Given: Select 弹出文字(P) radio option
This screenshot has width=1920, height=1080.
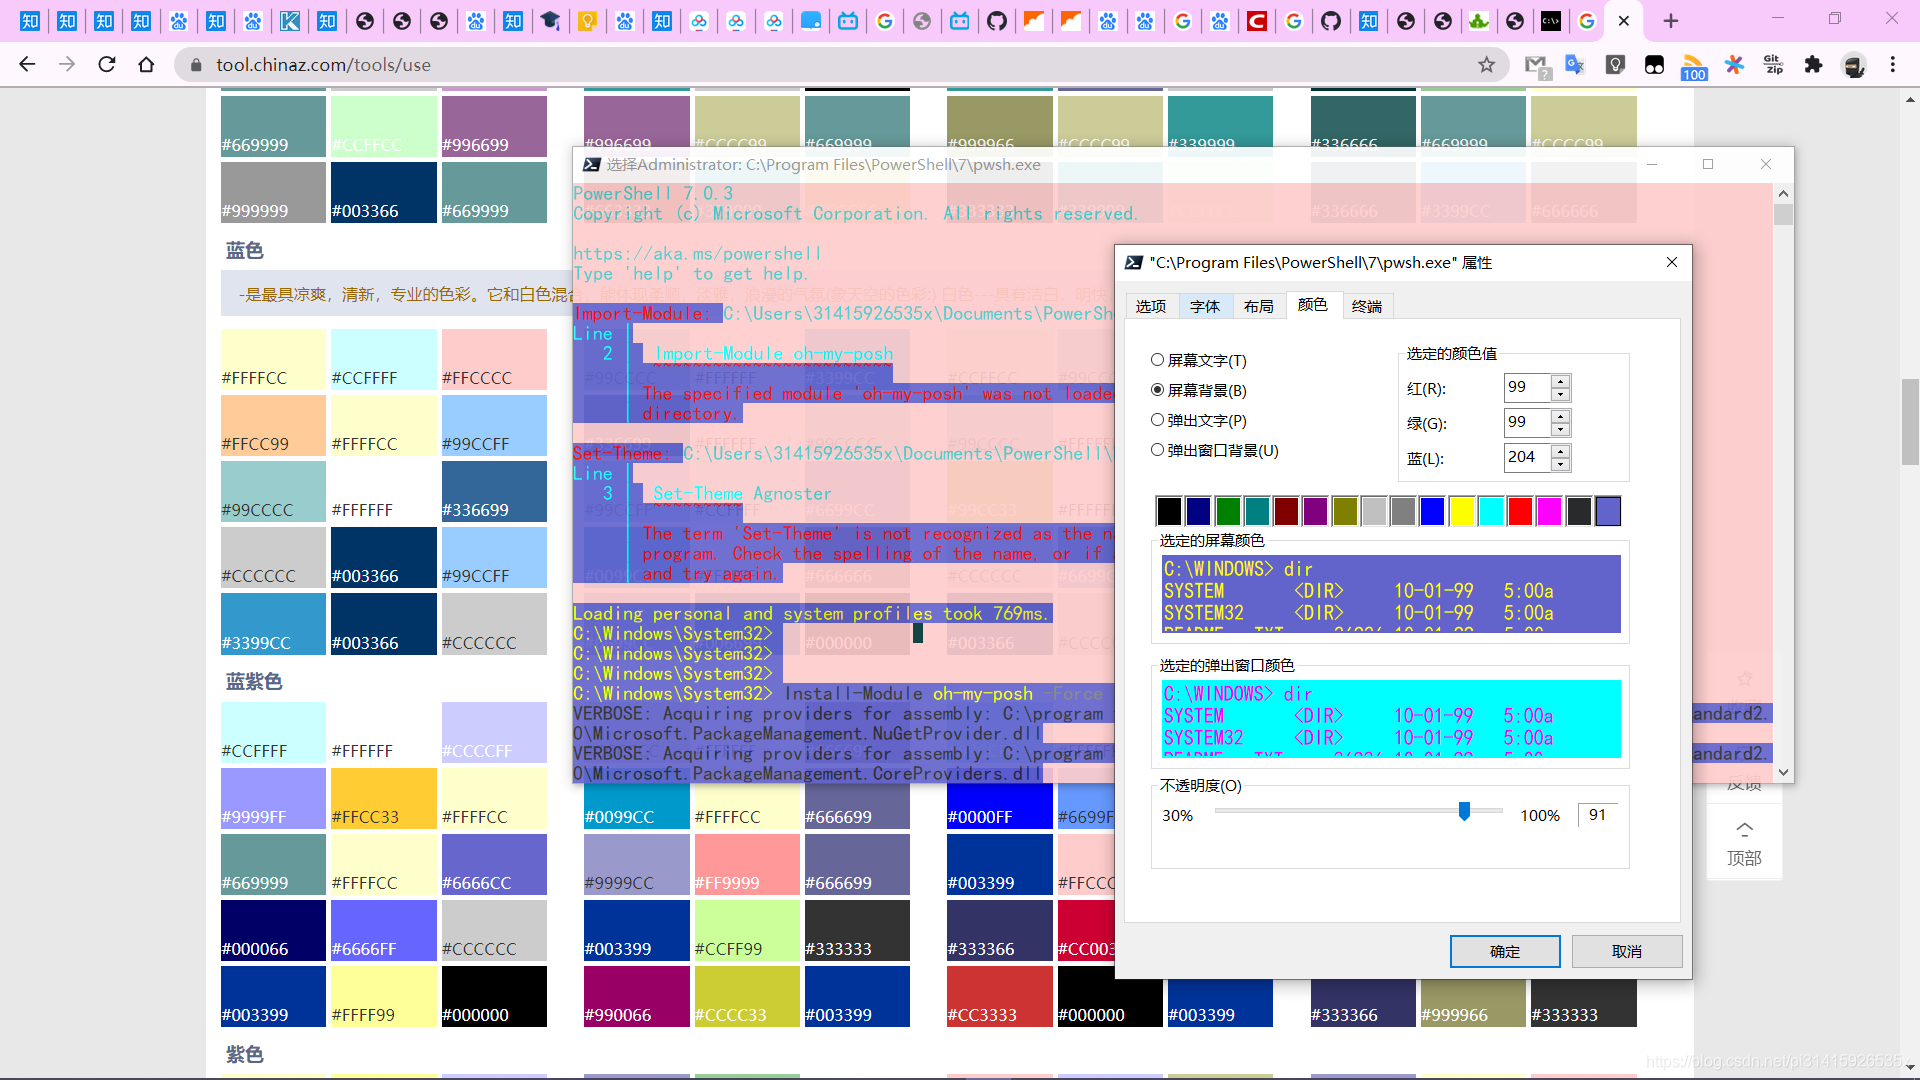Looking at the screenshot, I should (1157, 420).
